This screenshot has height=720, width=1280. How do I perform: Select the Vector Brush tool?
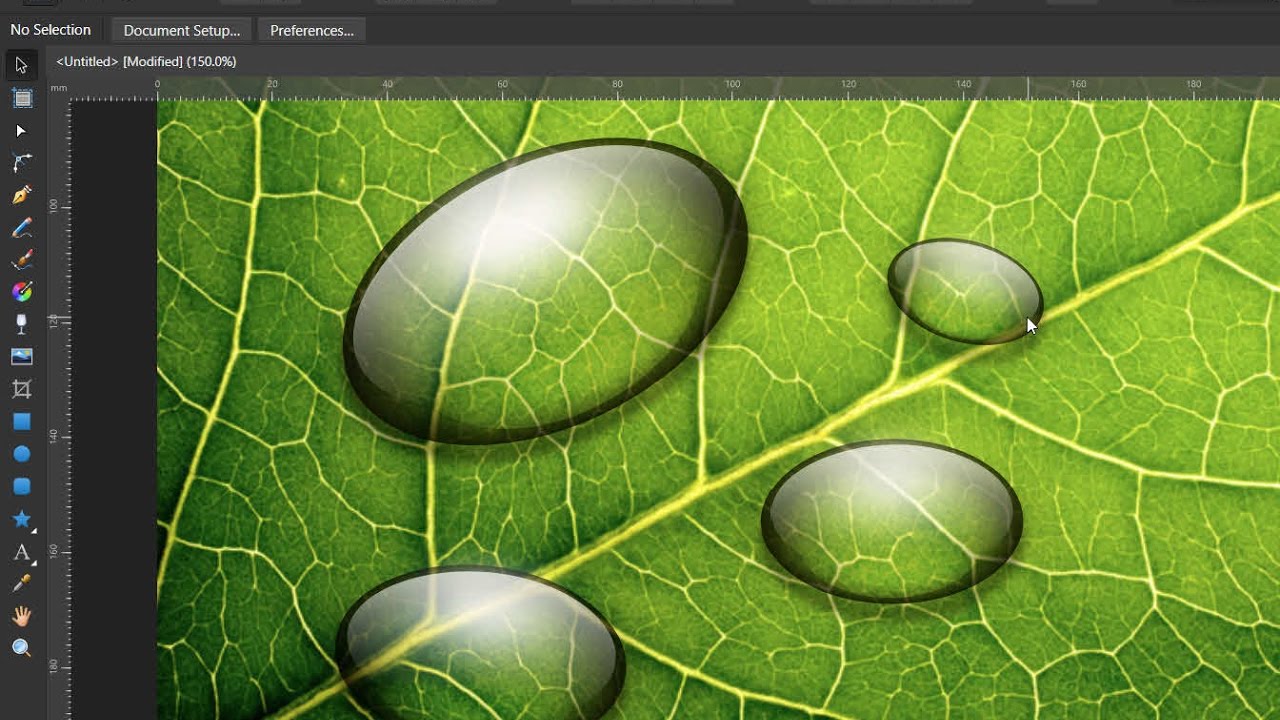coord(21,260)
